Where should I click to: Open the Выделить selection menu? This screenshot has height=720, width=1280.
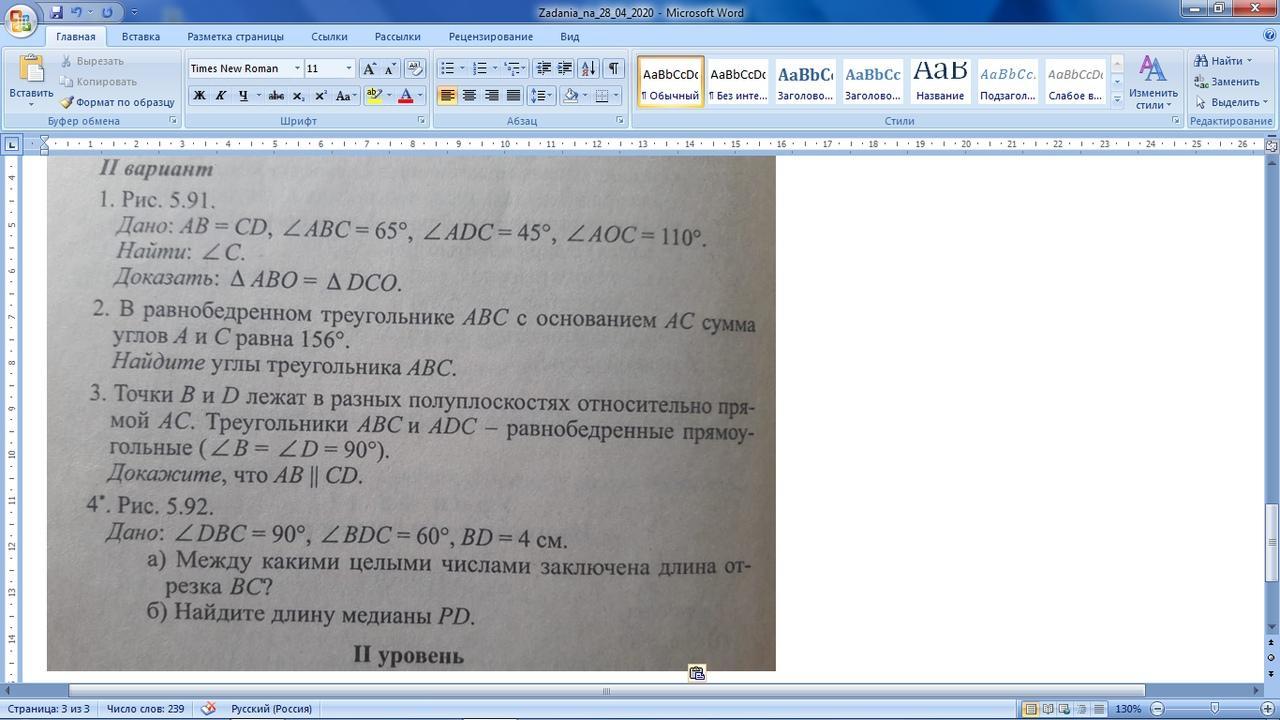click(1230, 102)
